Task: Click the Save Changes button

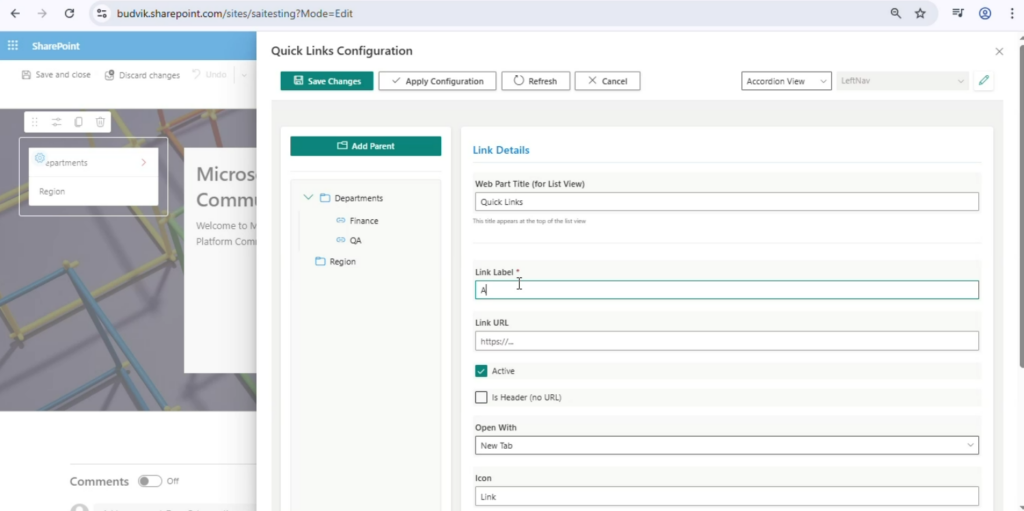Action: (x=327, y=81)
